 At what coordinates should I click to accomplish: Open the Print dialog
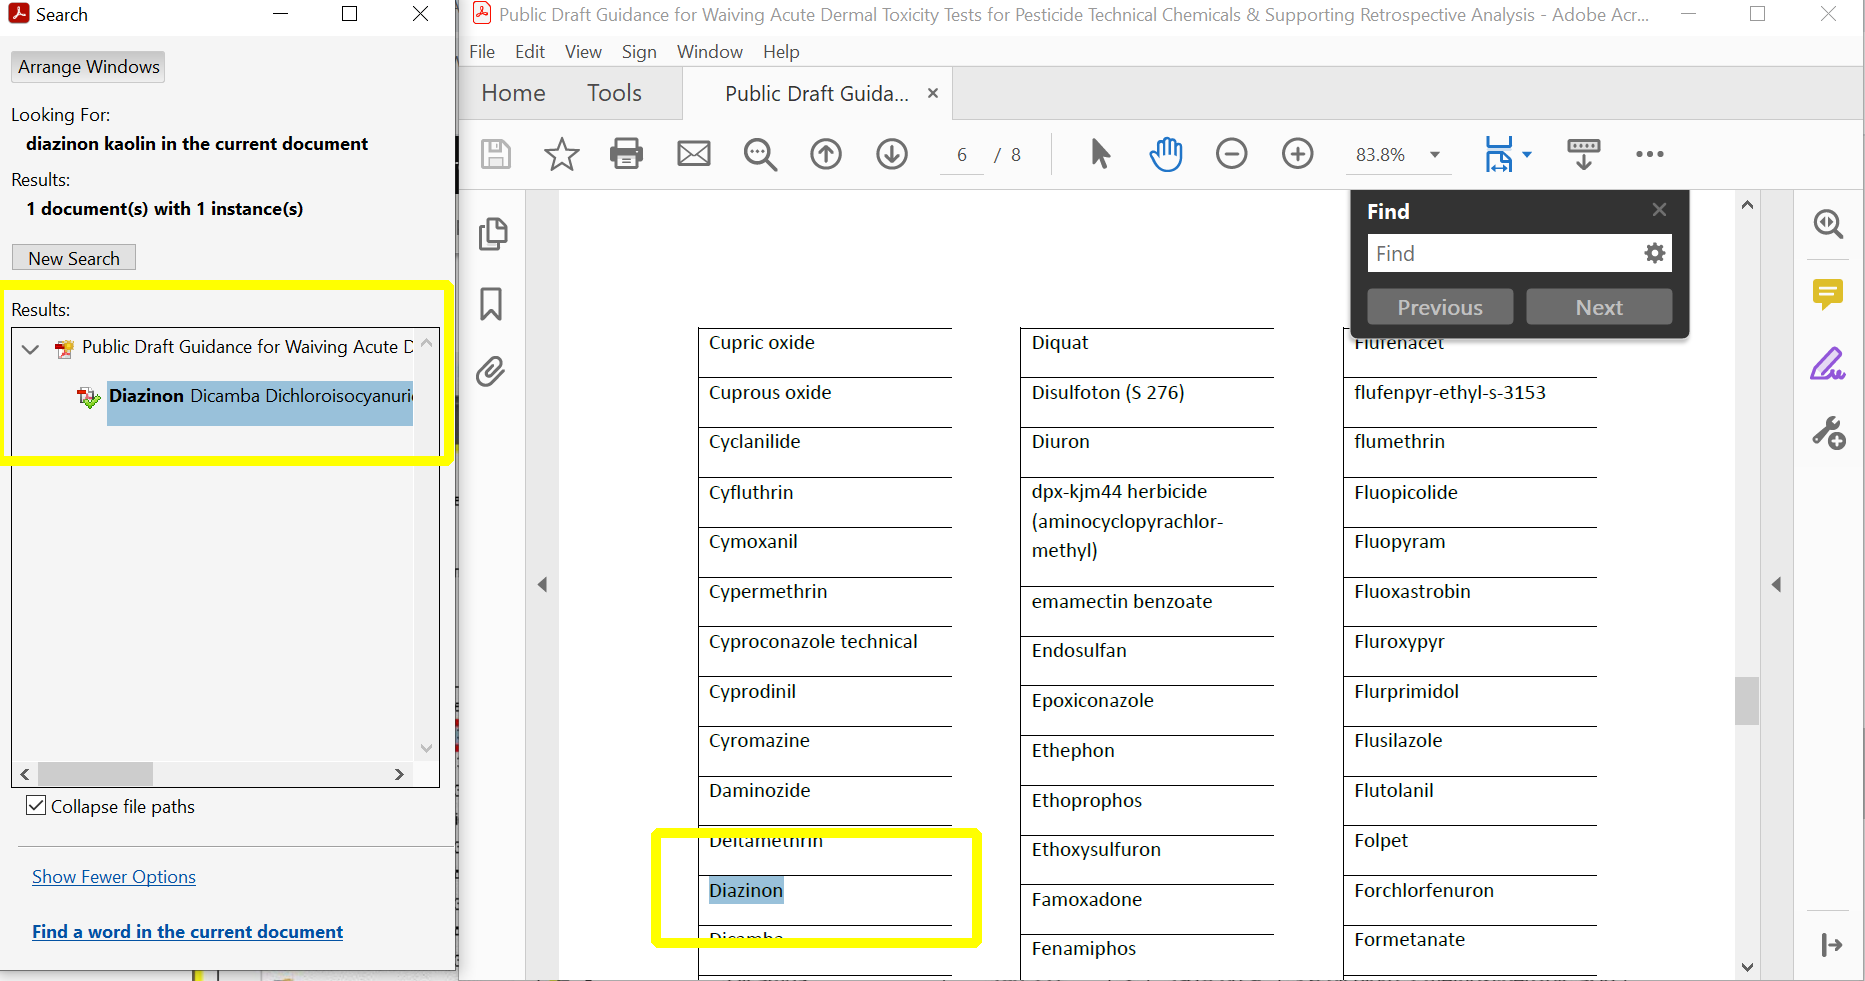(x=626, y=154)
